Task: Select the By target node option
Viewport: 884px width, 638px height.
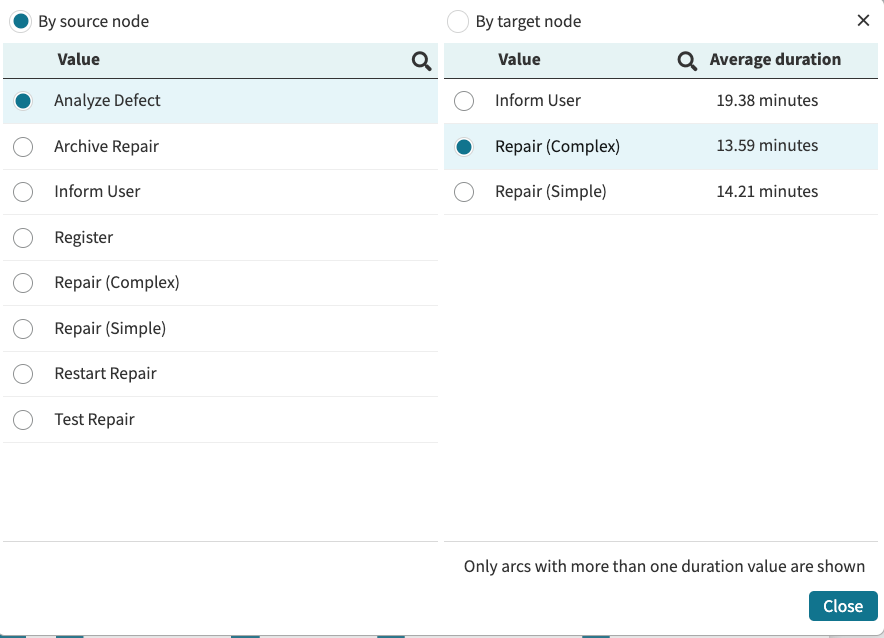Action: [457, 21]
